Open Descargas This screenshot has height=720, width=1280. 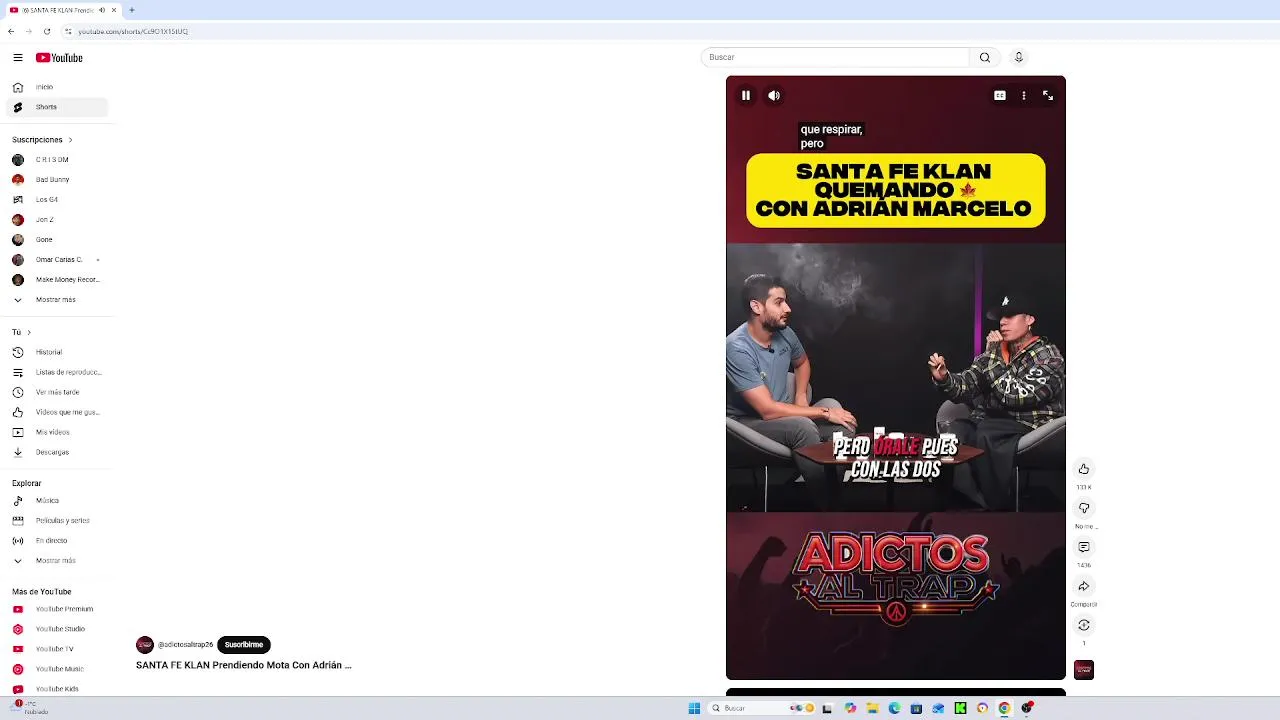click(x=58, y=453)
